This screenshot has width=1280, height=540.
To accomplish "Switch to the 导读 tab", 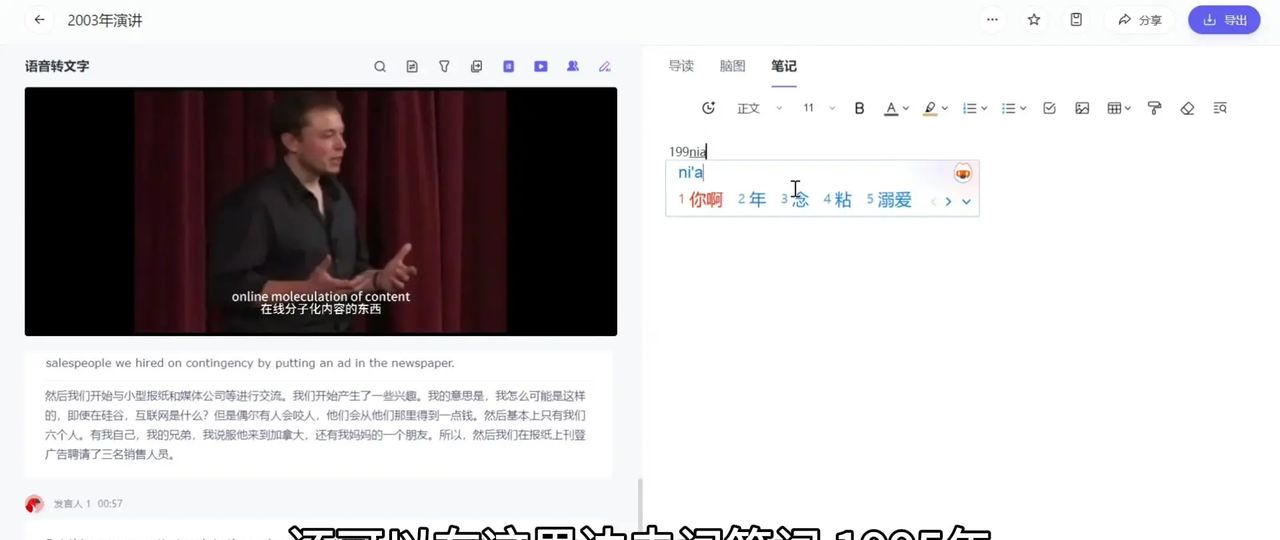I will click(x=681, y=66).
